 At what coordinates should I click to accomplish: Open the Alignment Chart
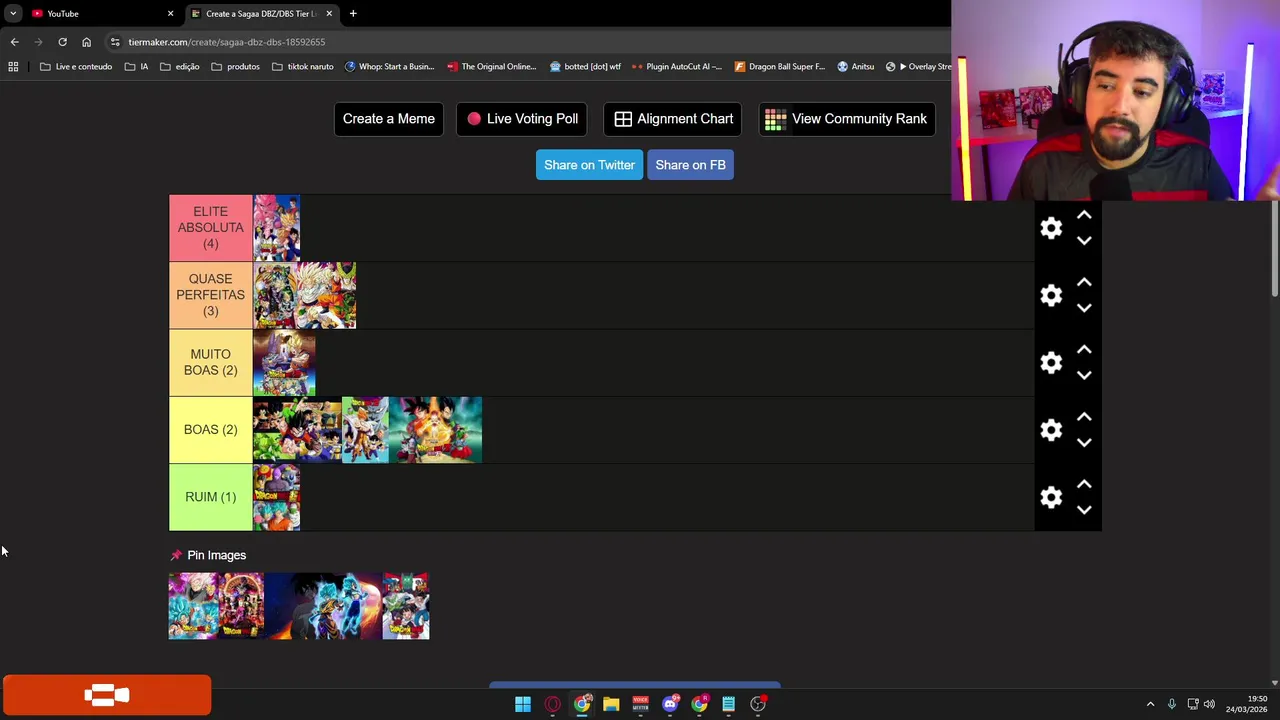[674, 119]
